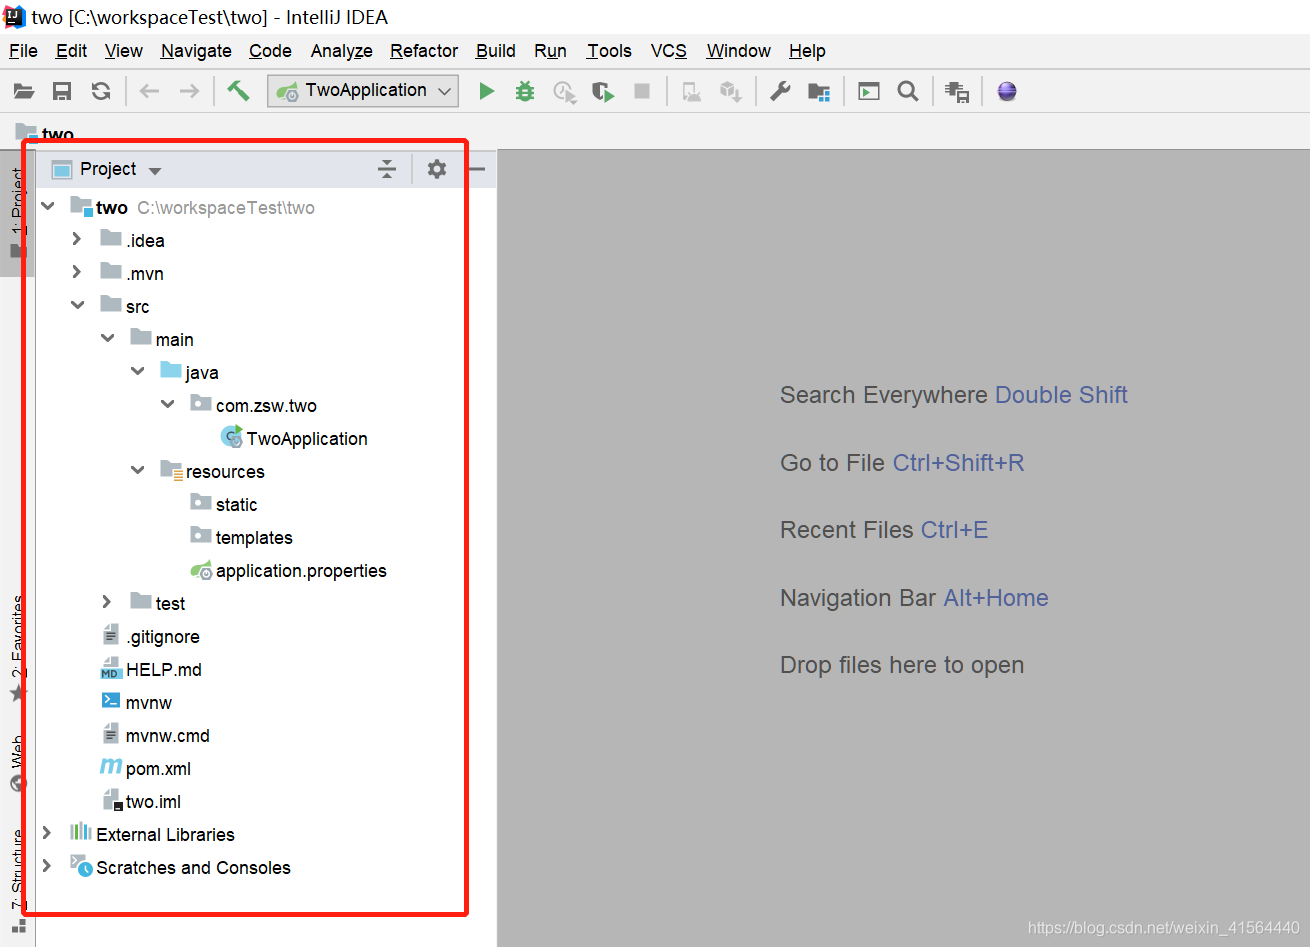The image size is (1310, 947).
Task: Collapse the com.zsw.two package
Action: coord(168,404)
